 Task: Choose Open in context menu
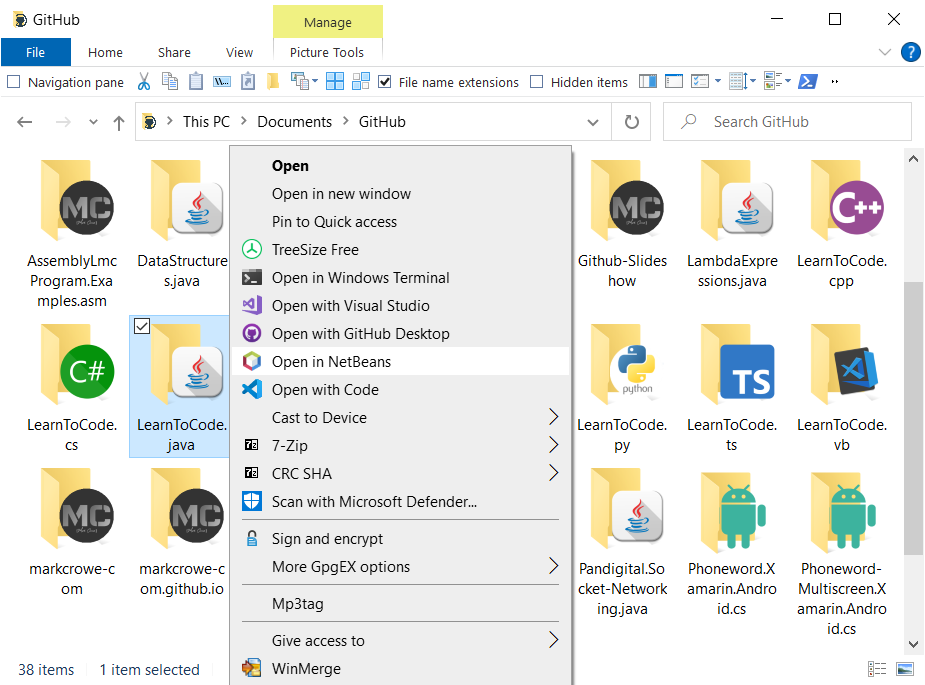[x=401, y=166]
